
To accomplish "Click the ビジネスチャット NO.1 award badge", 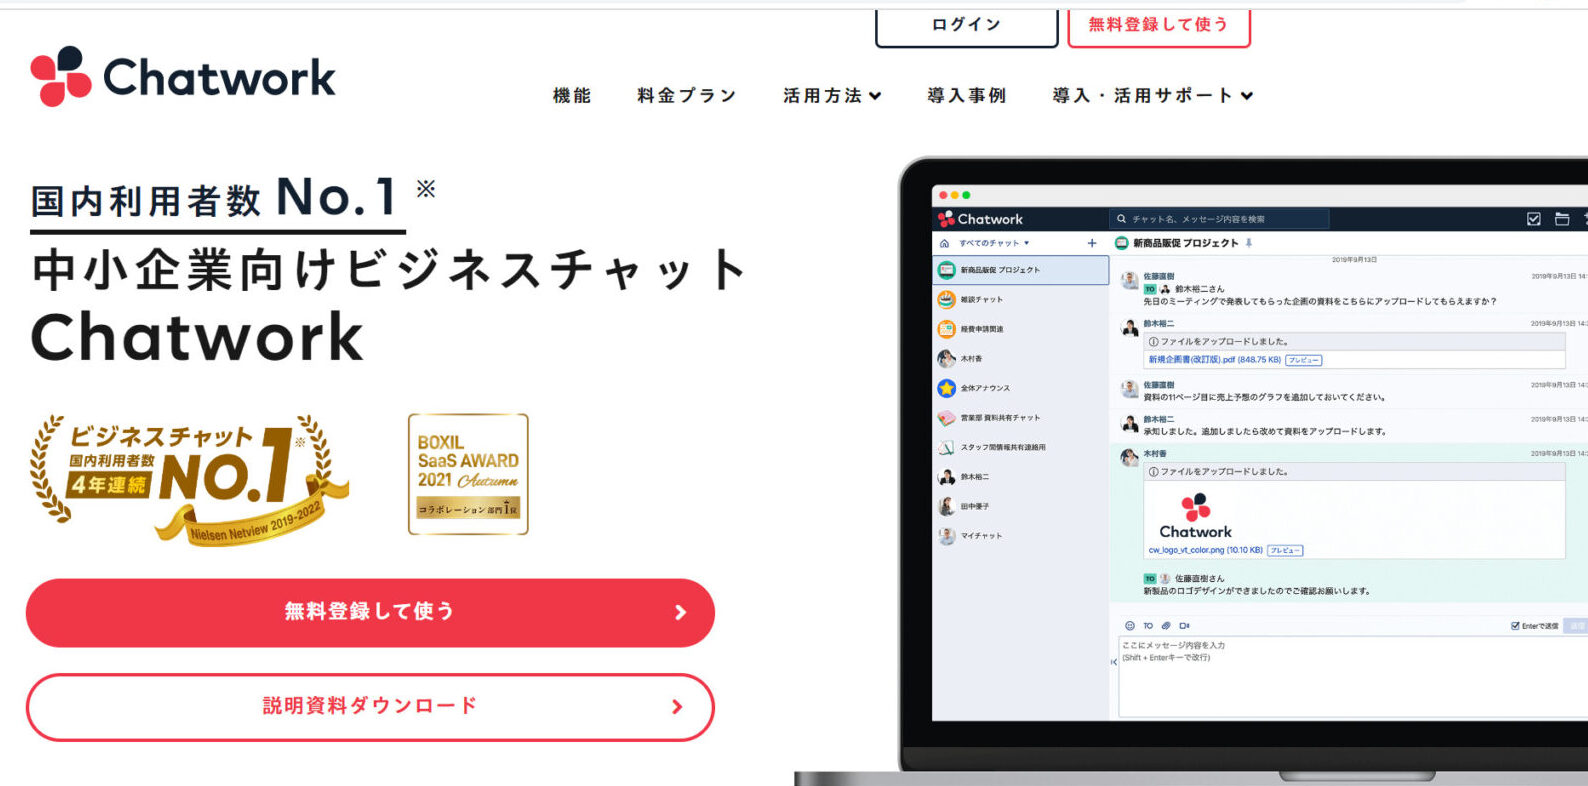I will (190, 479).
